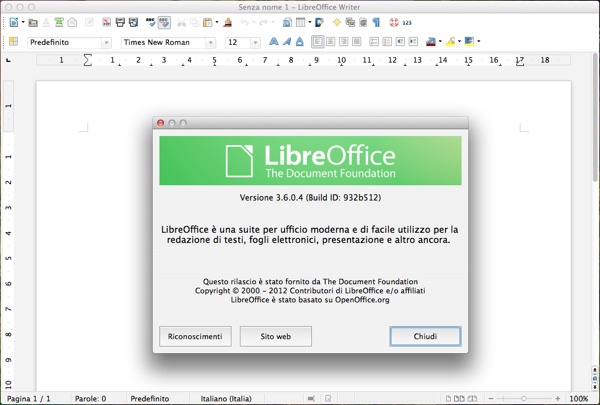Click the Cut scissors icon

[181, 23]
